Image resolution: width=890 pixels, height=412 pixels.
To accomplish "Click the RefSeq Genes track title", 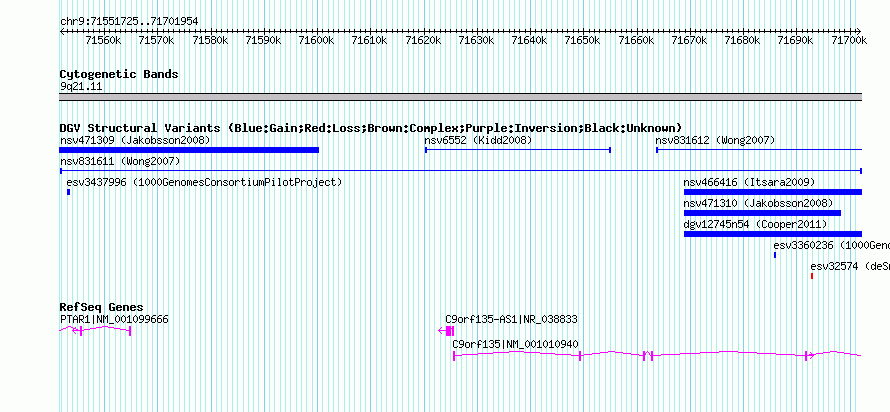I will (101, 308).
